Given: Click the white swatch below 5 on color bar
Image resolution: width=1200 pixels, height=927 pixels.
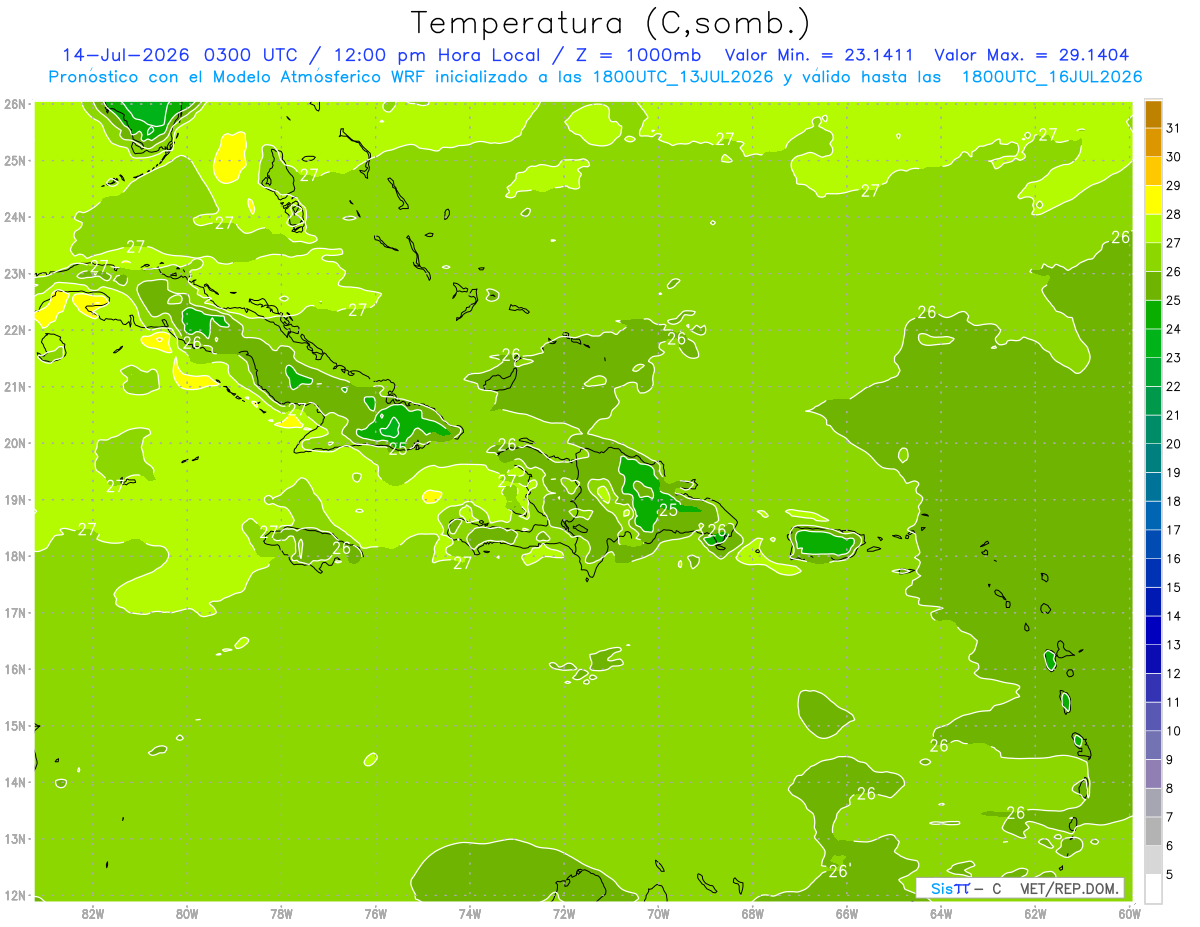Looking at the screenshot, I should (x=1153, y=888).
